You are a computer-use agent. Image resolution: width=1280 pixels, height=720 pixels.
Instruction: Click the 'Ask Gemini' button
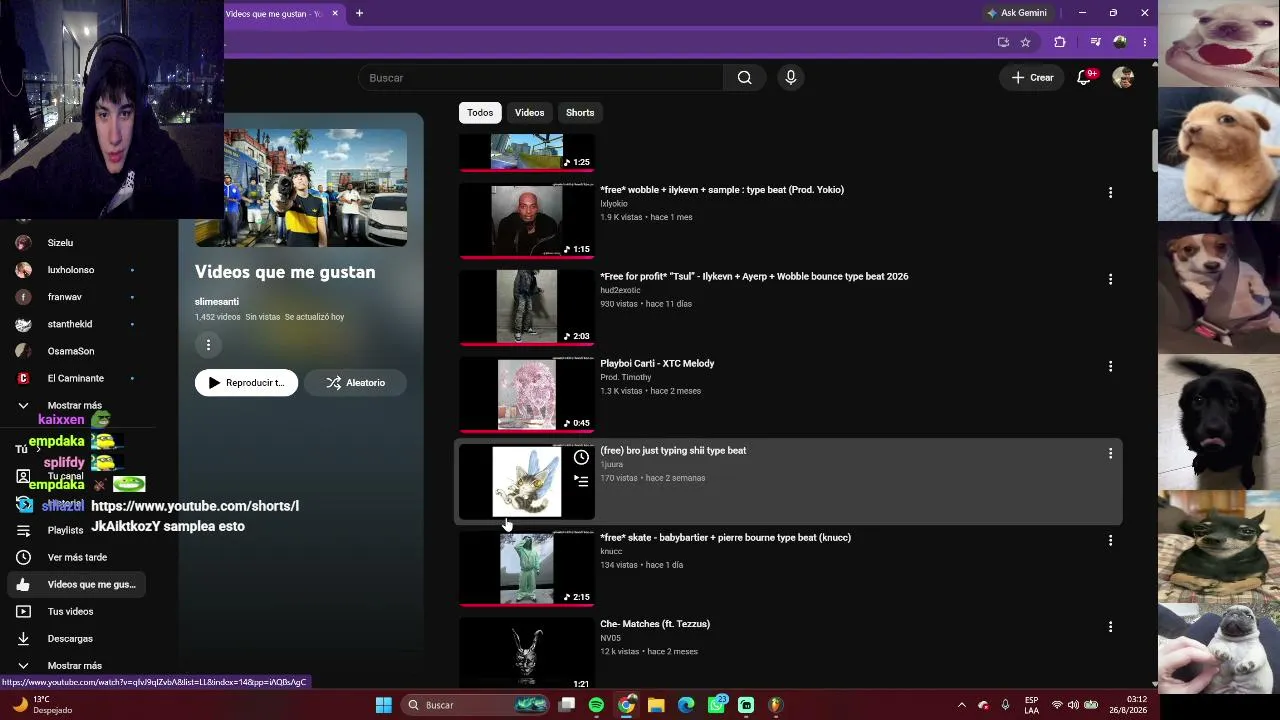click(x=1017, y=13)
